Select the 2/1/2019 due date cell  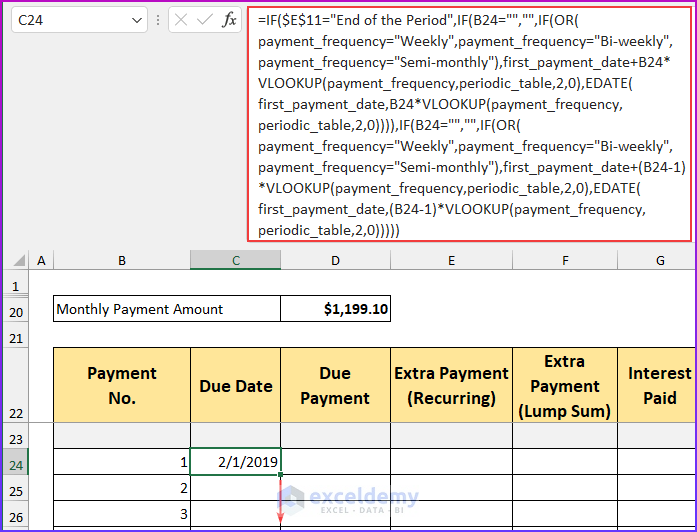(236, 462)
